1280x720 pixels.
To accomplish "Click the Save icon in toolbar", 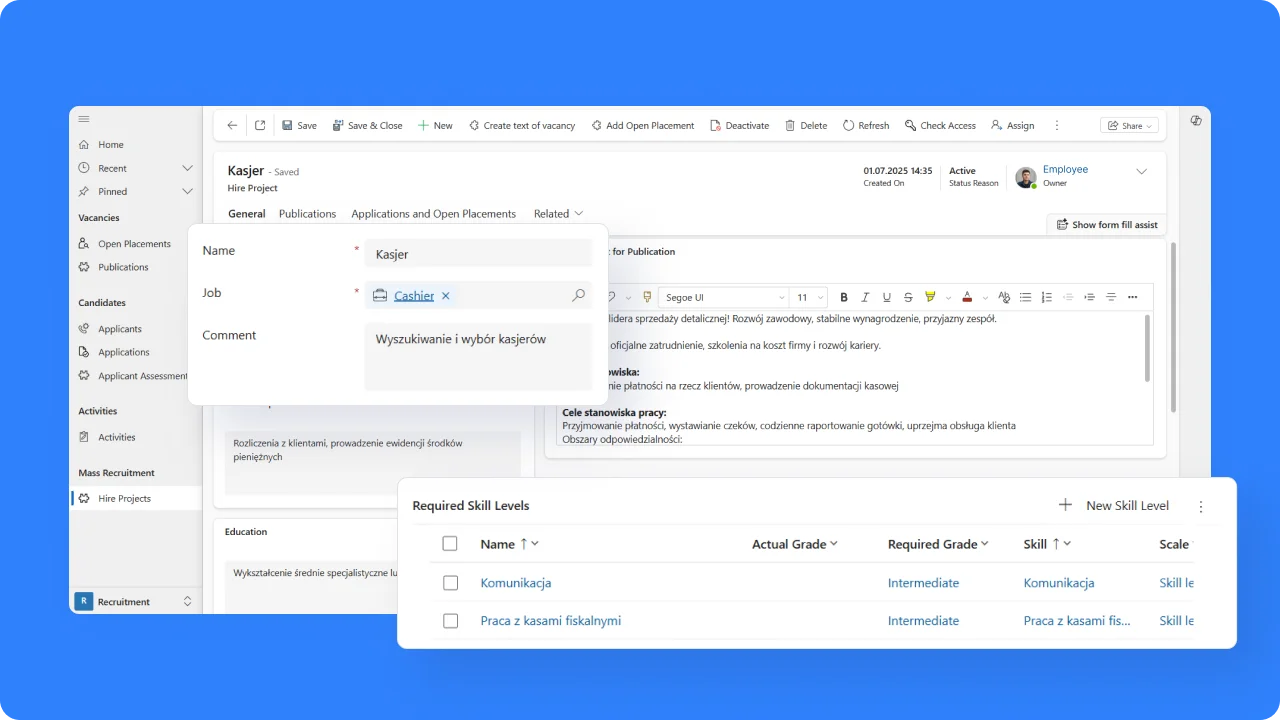I will (x=288, y=126).
